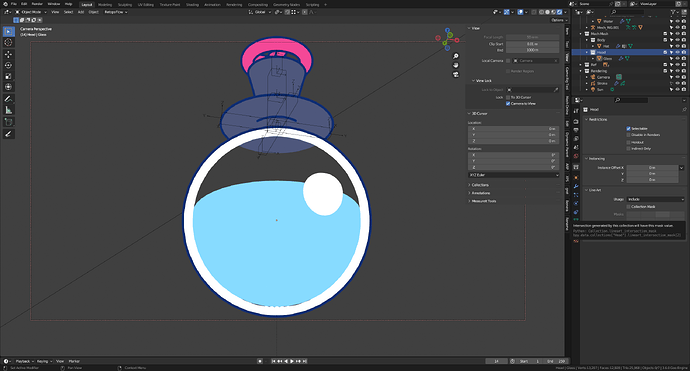
Task: Click the blue Z axis gizmo dot
Action: 448,31
